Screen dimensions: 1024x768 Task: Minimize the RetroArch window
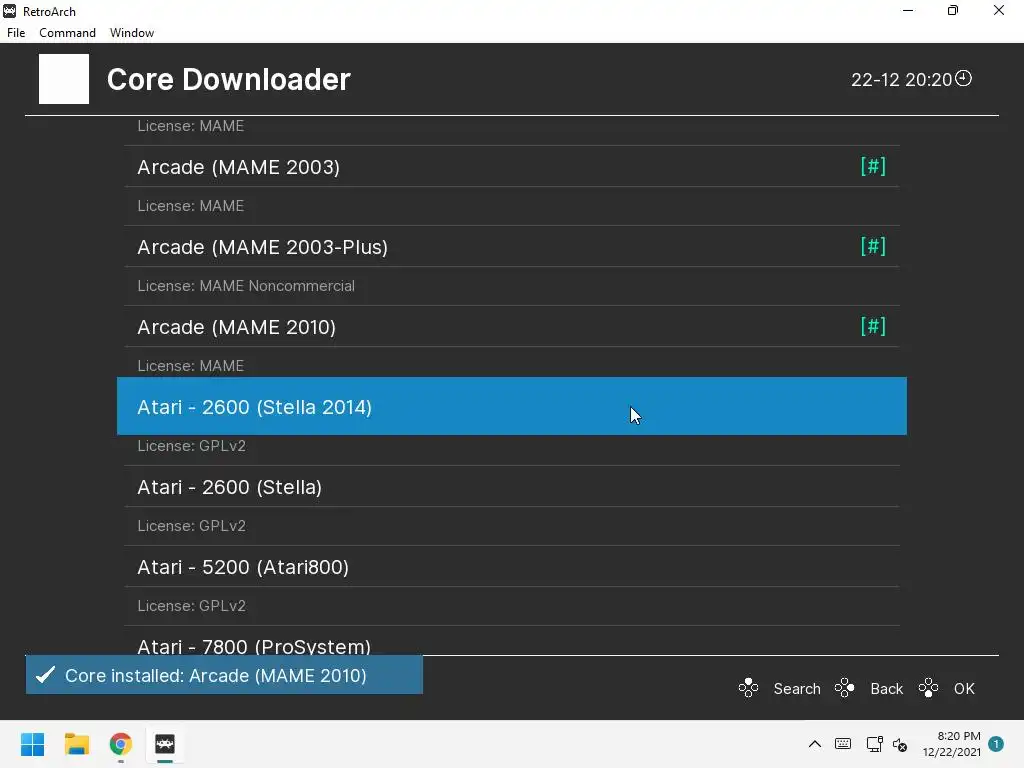(908, 10)
